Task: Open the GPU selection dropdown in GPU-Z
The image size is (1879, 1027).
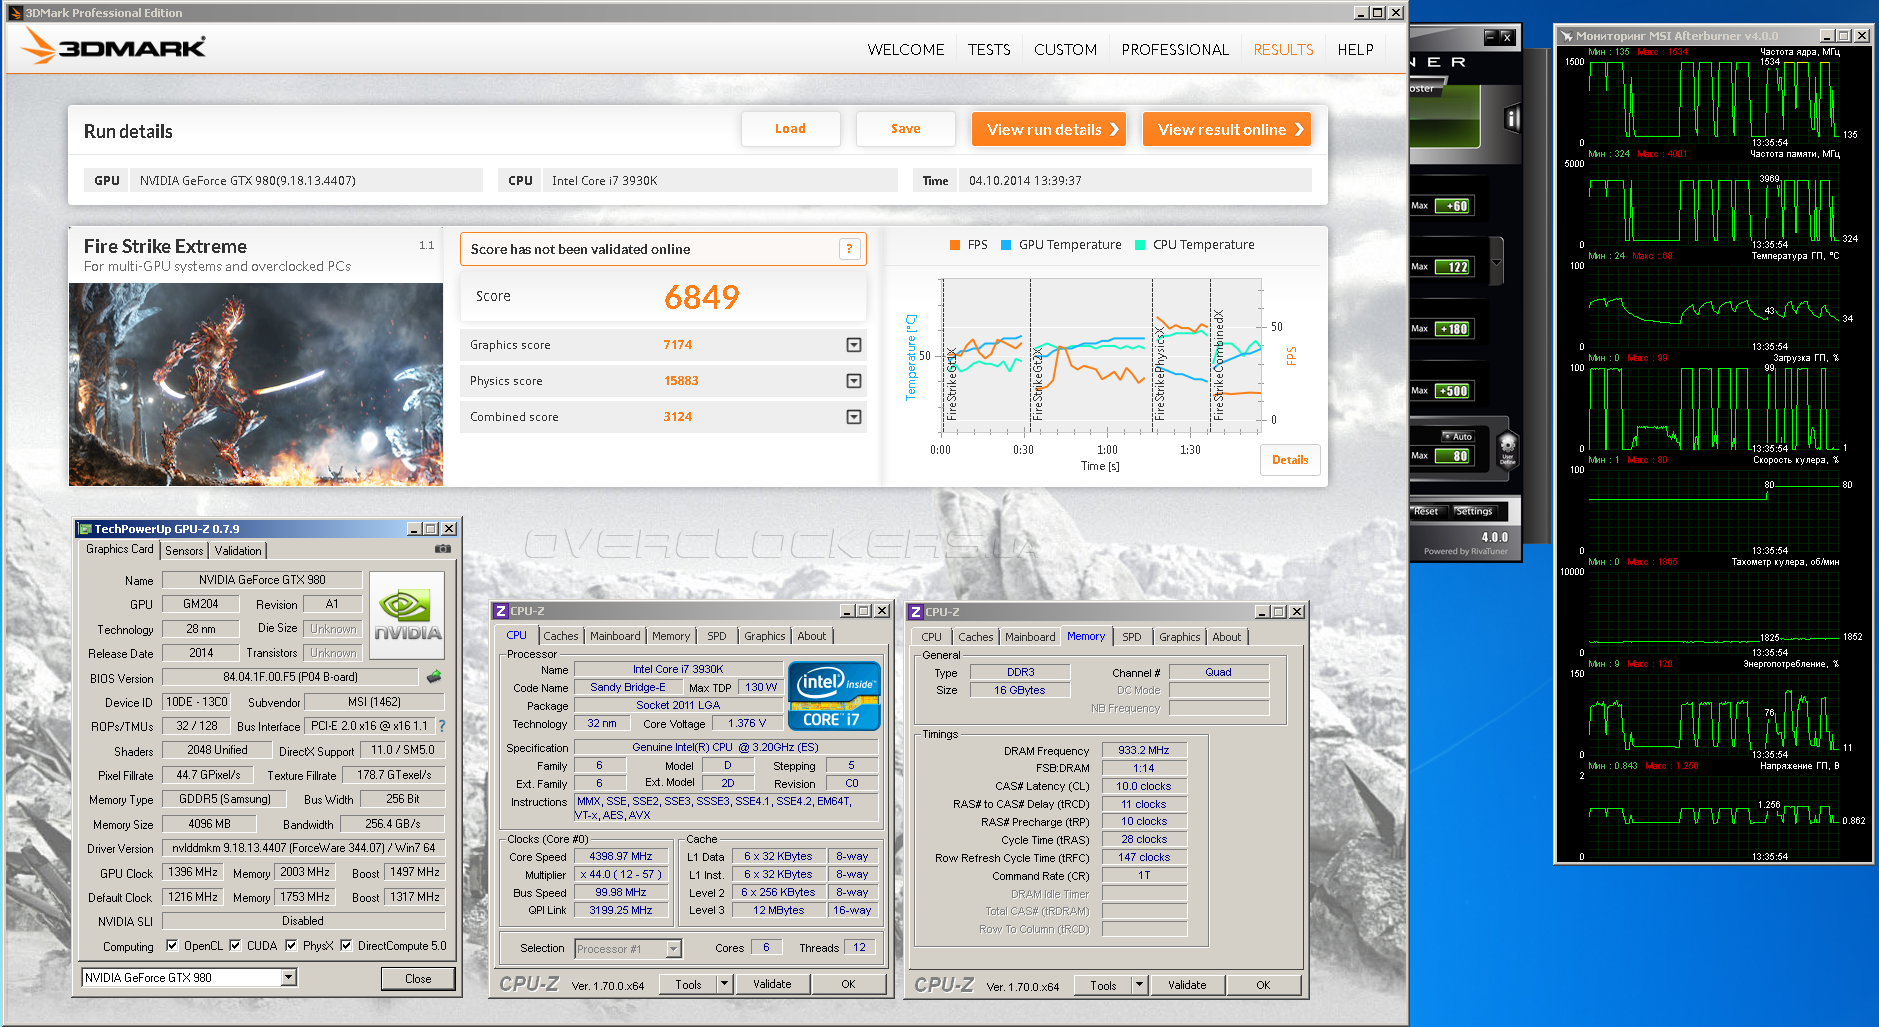Action: [x=289, y=977]
